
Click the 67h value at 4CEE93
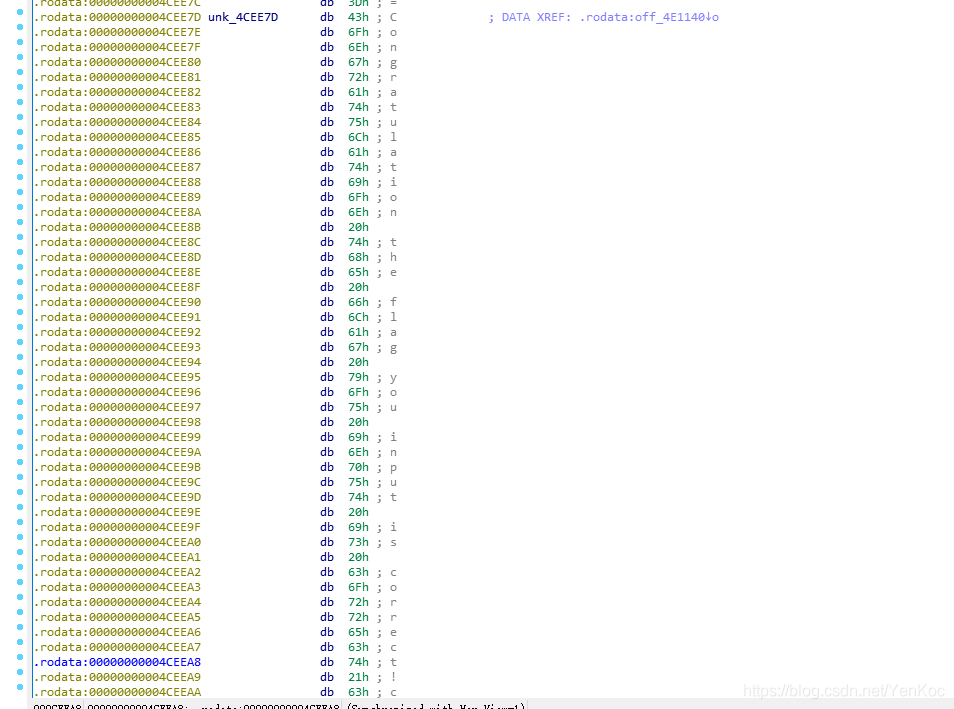pyautogui.click(x=358, y=347)
